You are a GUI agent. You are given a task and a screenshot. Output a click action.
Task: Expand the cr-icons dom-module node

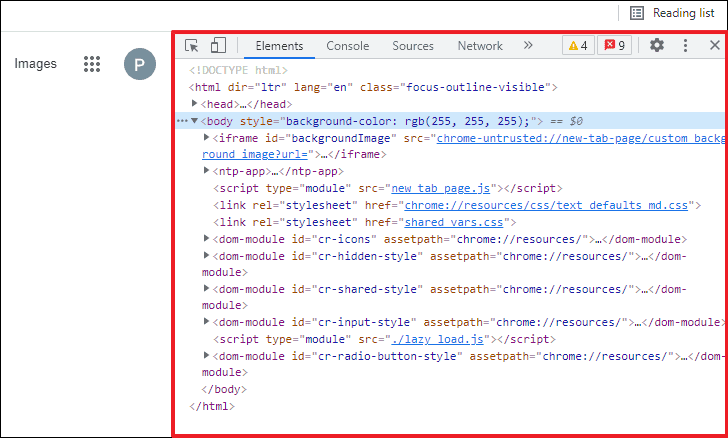point(207,238)
